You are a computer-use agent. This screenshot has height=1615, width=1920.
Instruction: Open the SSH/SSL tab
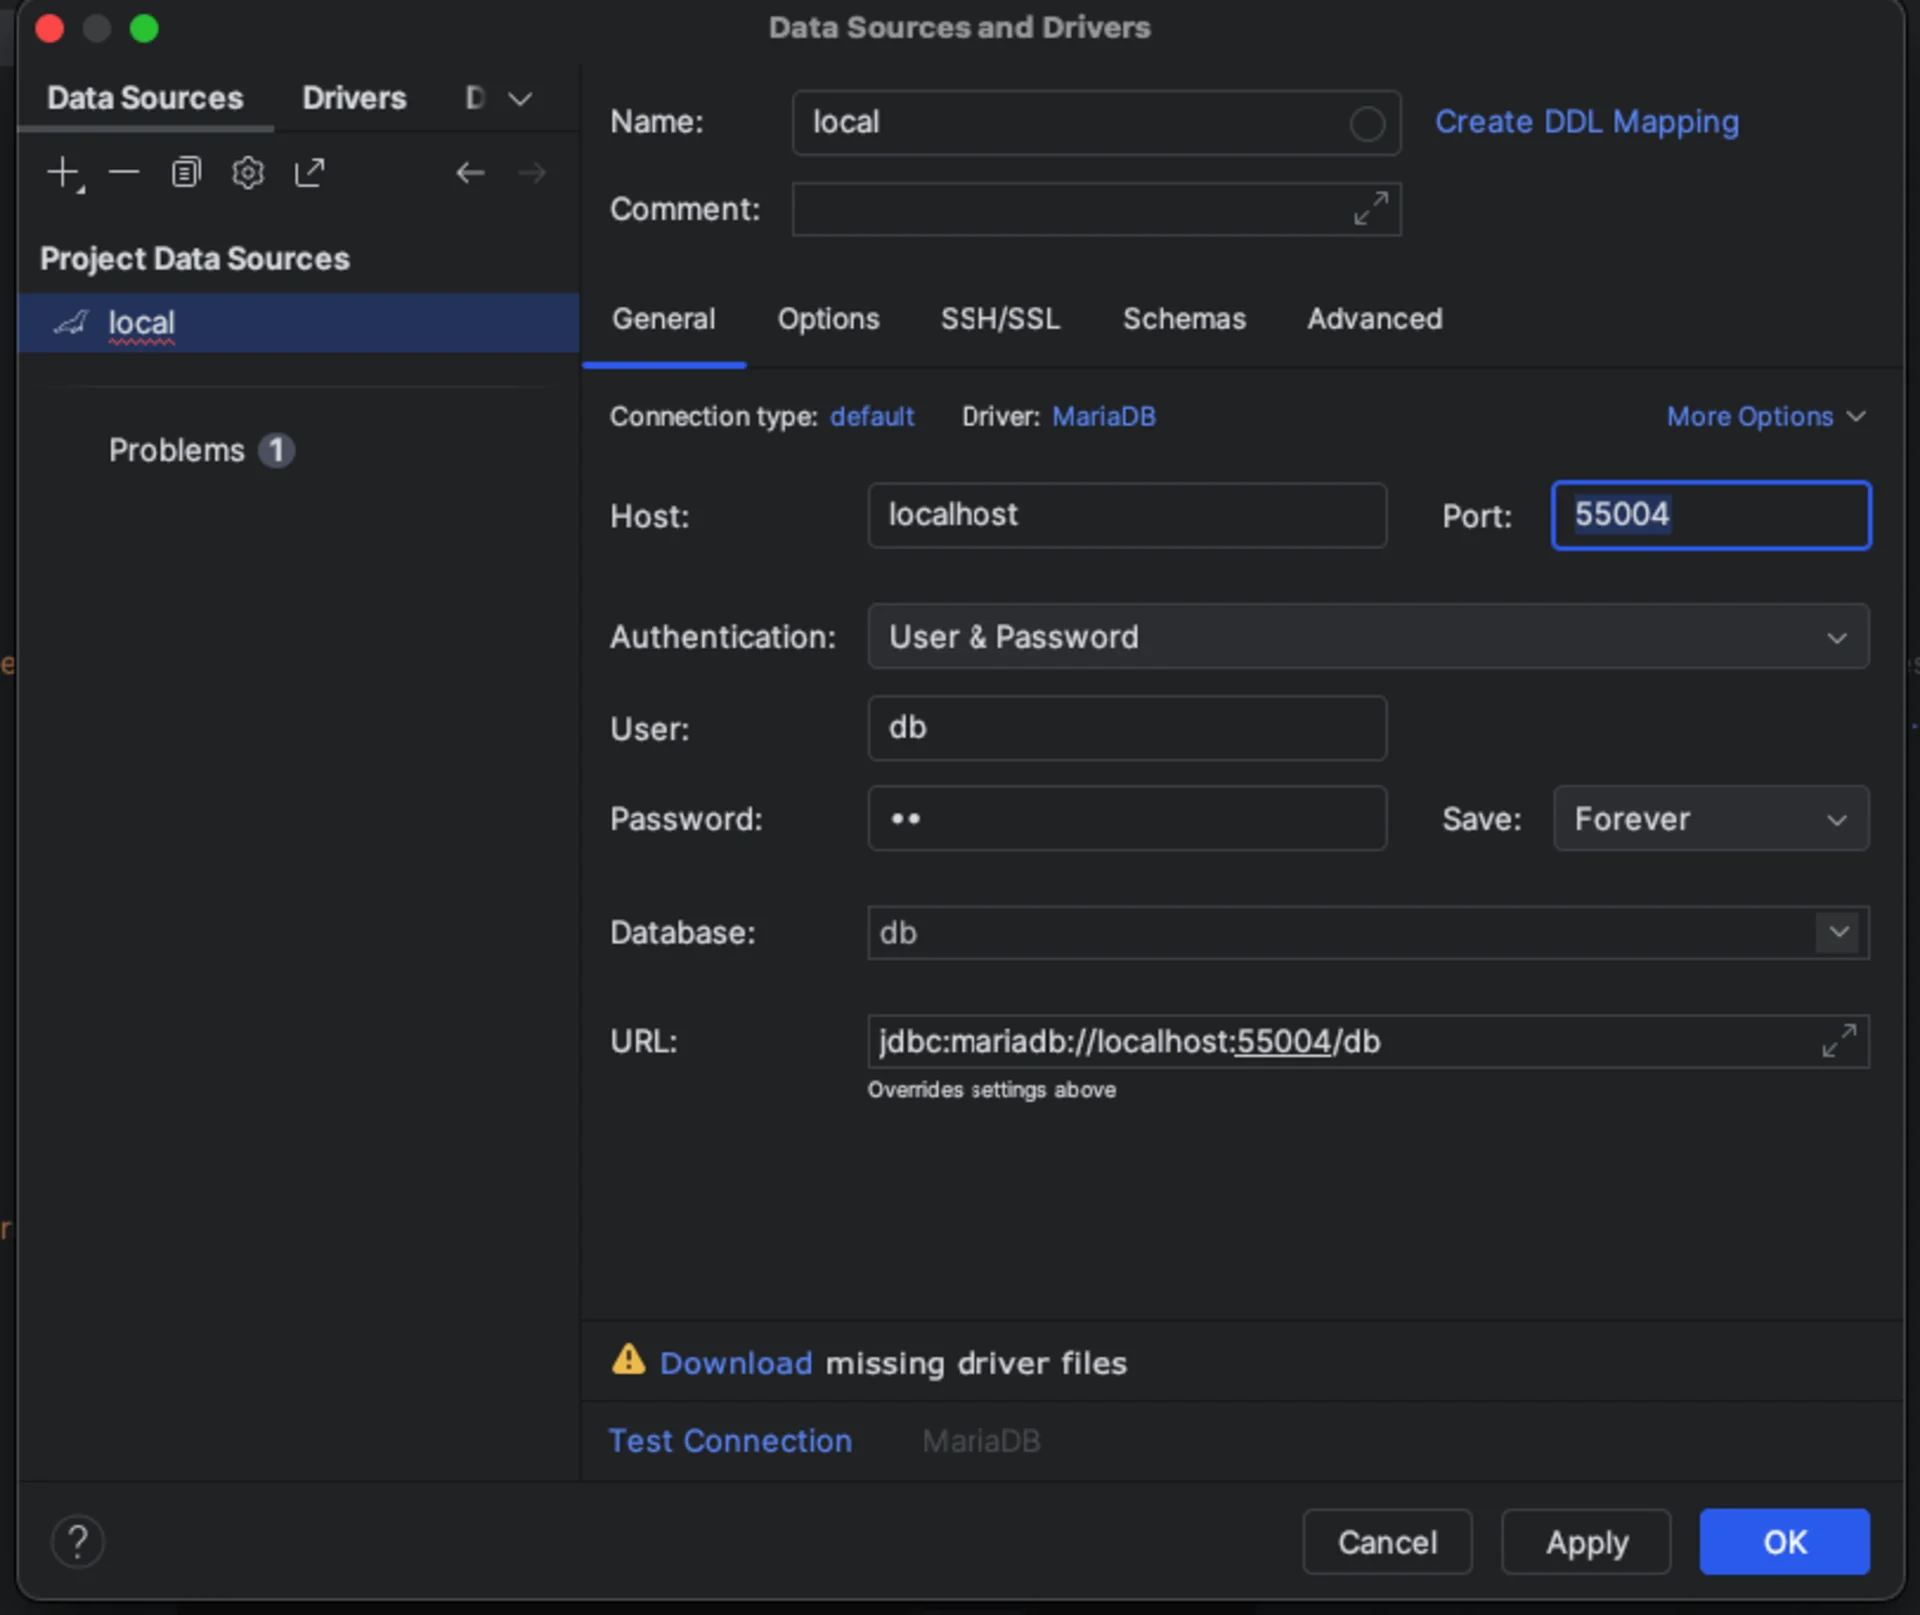1000,319
